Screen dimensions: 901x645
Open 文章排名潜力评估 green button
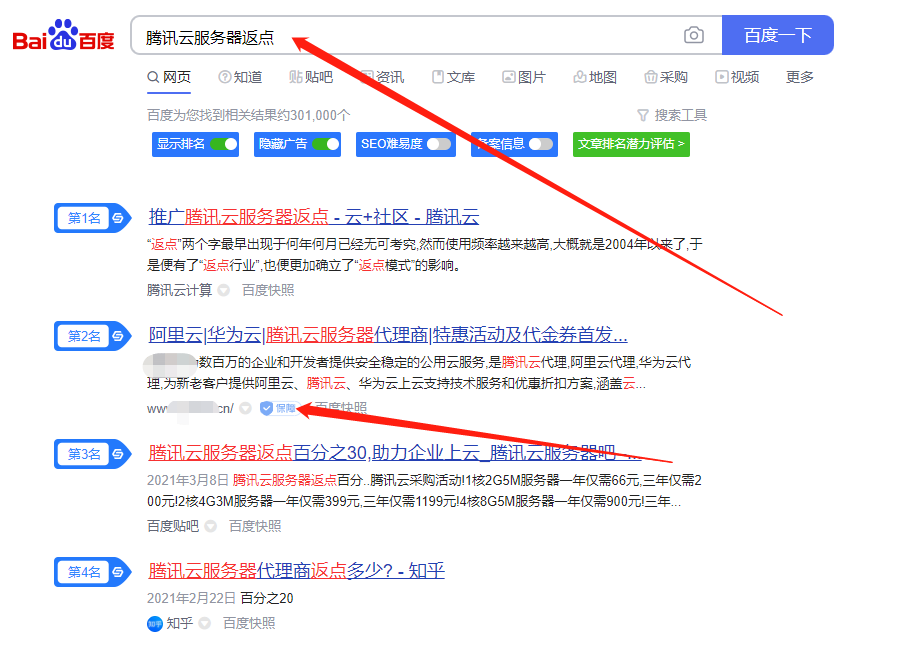point(631,144)
